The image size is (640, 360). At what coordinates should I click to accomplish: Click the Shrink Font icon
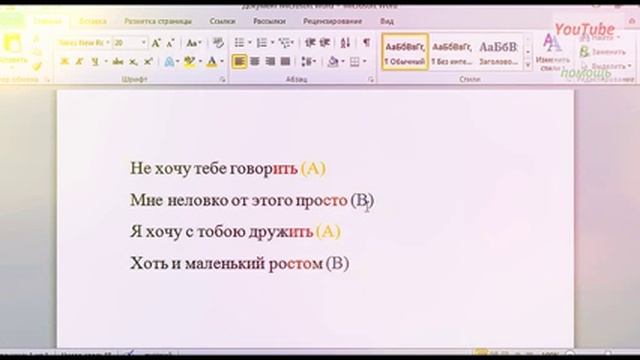pos(171,43)
